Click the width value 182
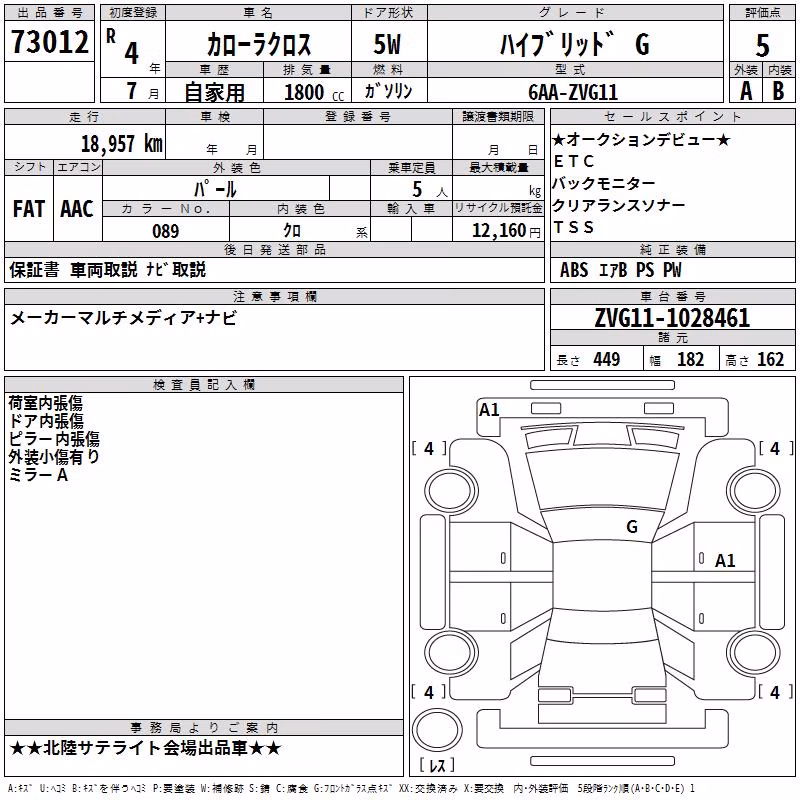This screenshot has width=800, height=800. [690, 360]
